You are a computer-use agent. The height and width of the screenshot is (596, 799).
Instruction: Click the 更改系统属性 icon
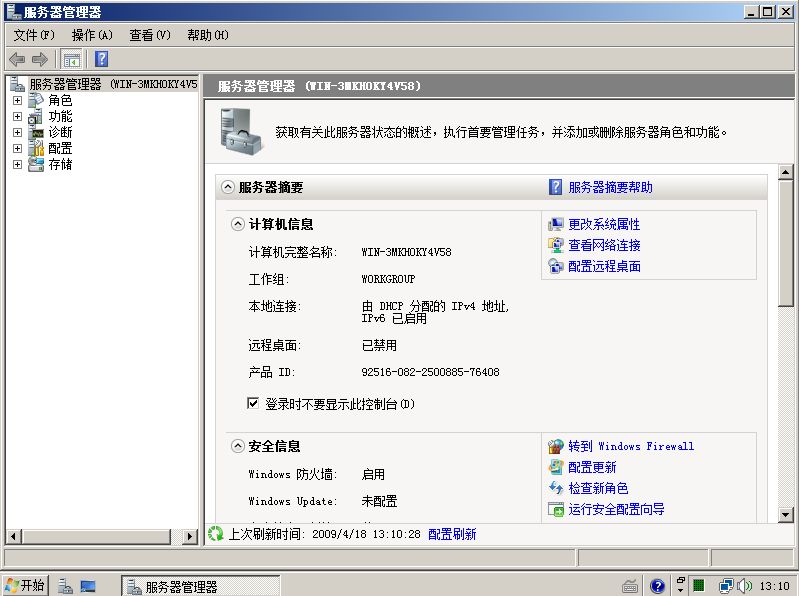556,224
